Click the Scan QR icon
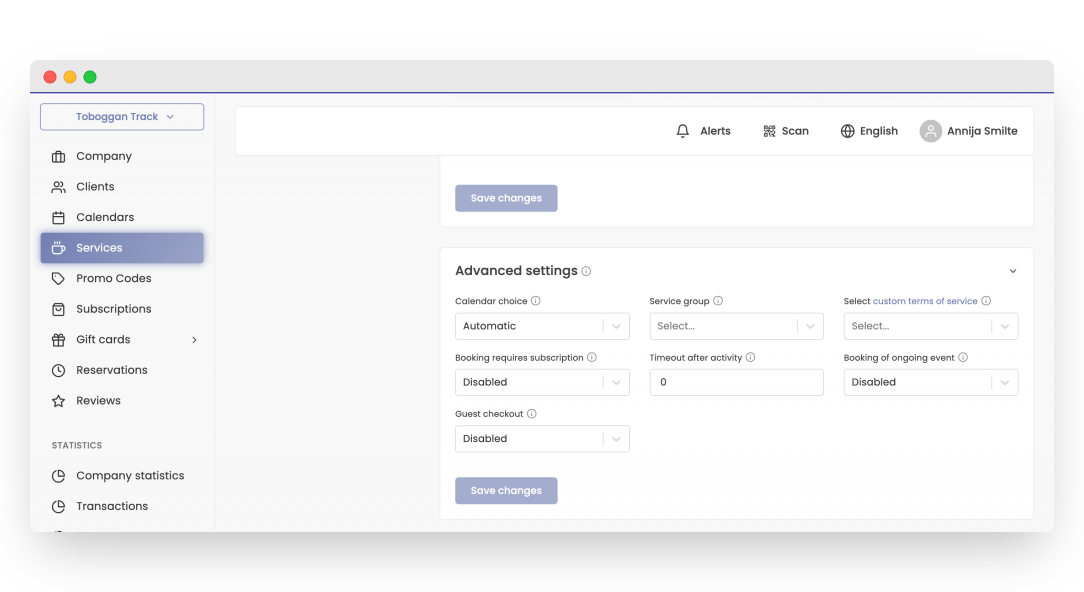The height and width of the screenshot is (592, 1084). point(769,130)
